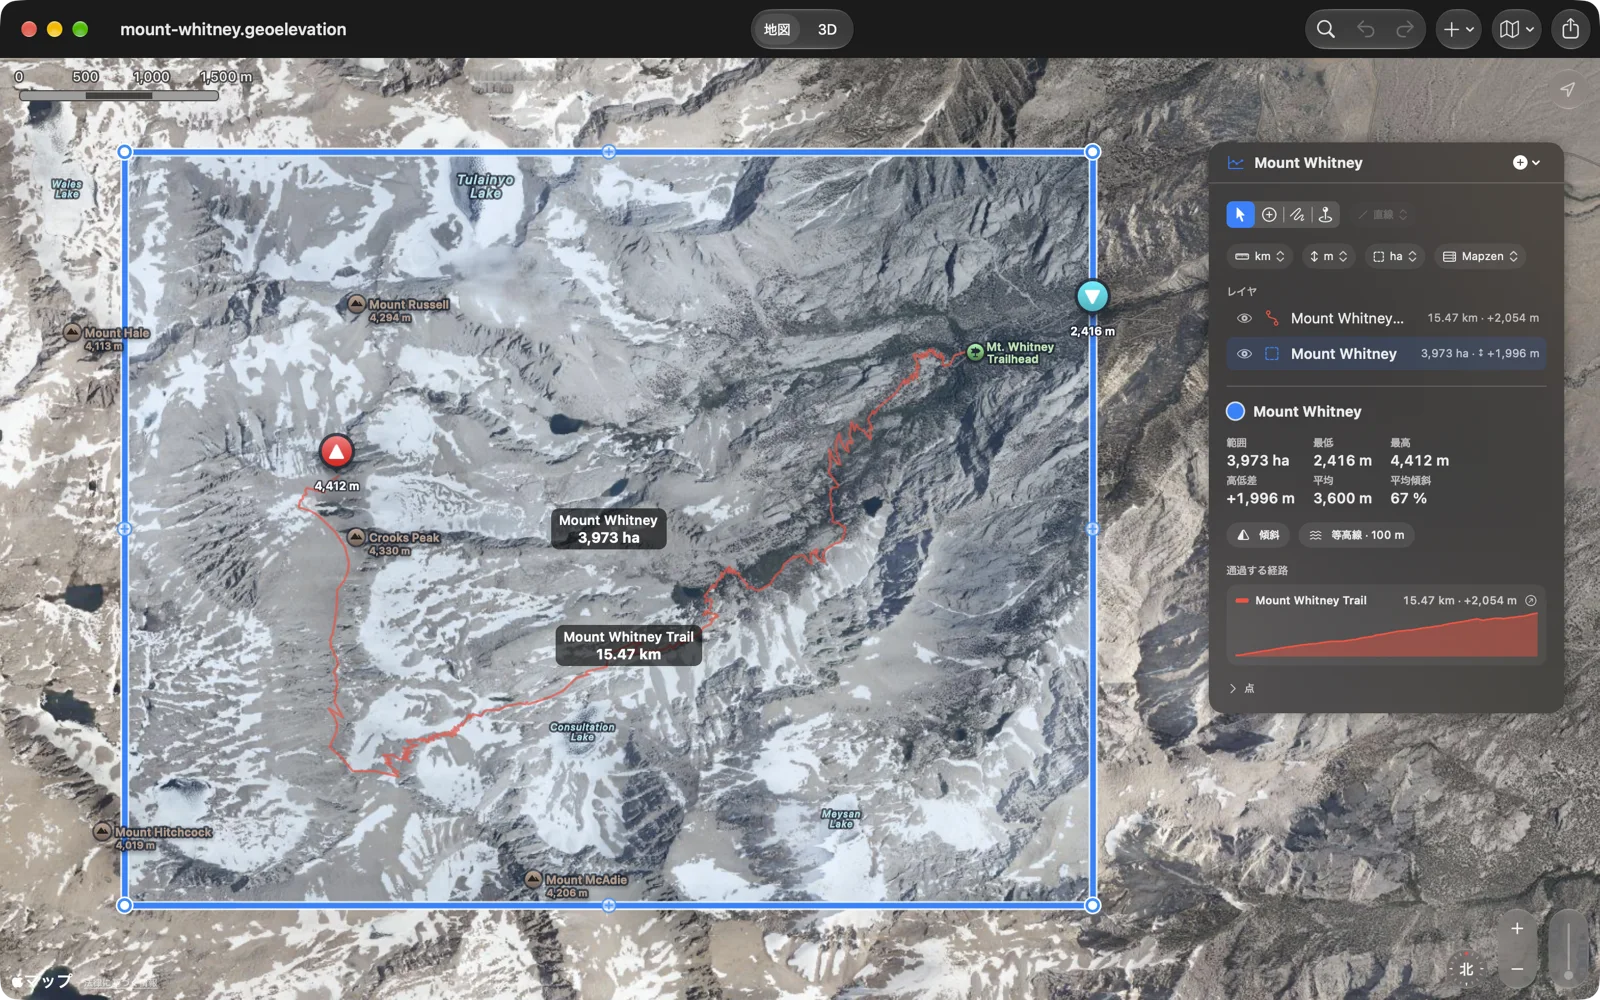1600x1000 pixels.
Task: Open the search magnifier in toolbar
Action: click(x=1326, y=29)
